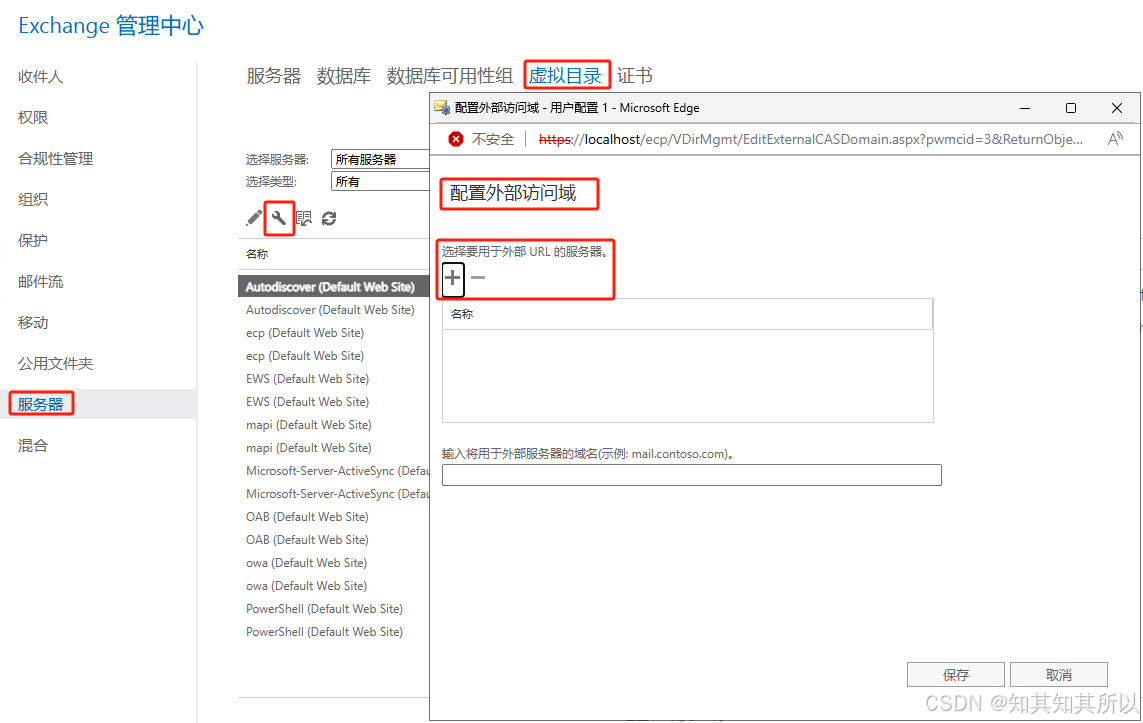
Task: Click the wrench configure external domain icon
Action: tap(279, 218)
